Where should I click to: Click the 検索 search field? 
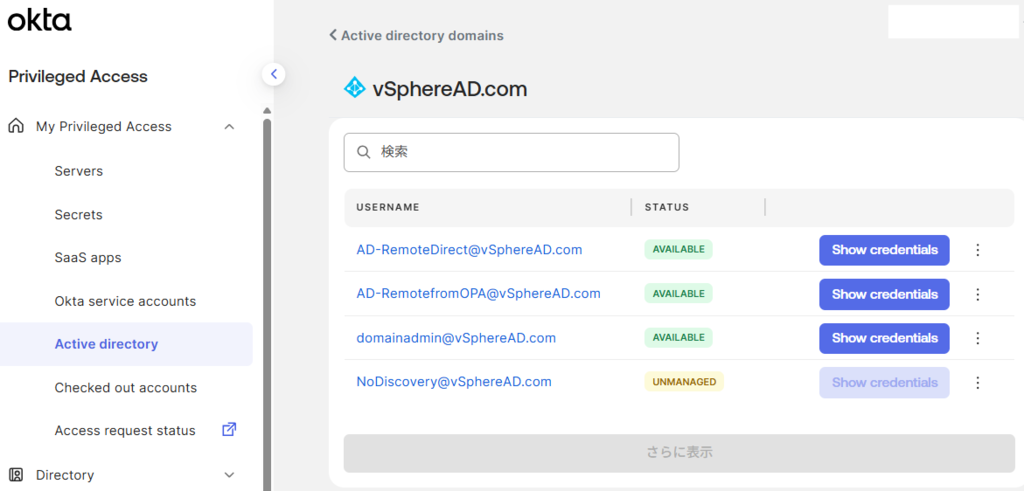pos(511,152)
